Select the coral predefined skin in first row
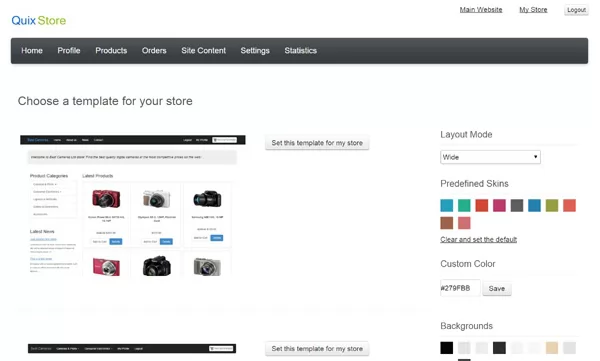Screen dimensions: 600x361 point(569,206)
